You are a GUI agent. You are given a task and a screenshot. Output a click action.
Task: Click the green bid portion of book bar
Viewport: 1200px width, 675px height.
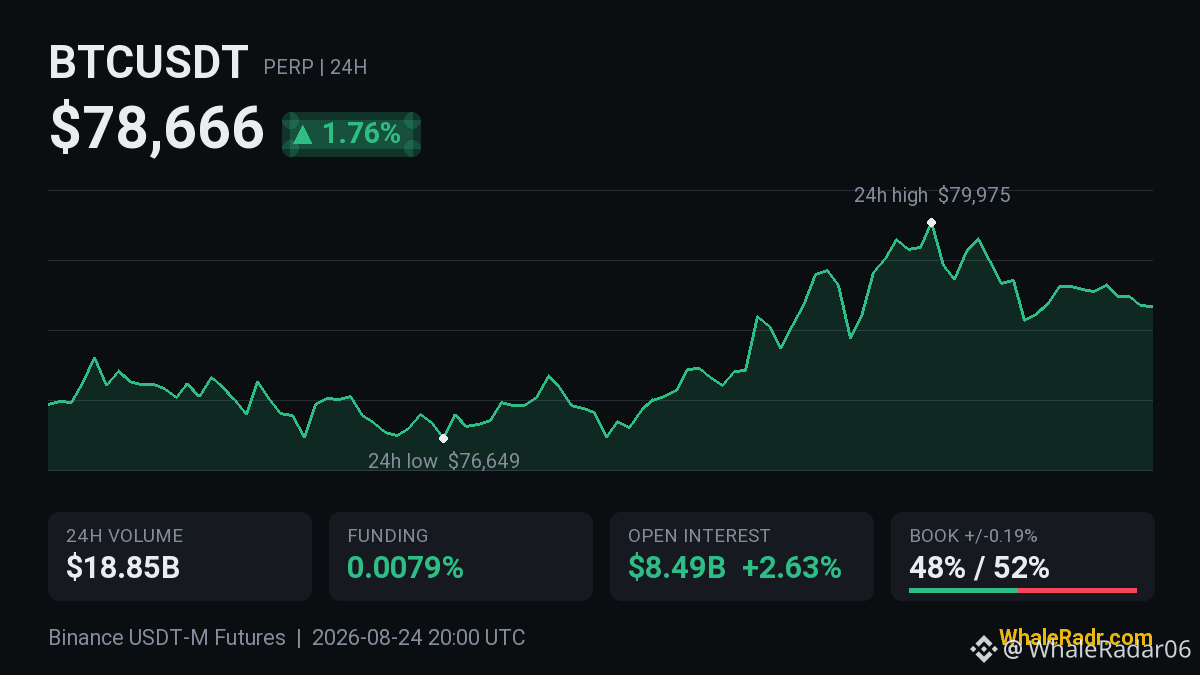[963, 590]
